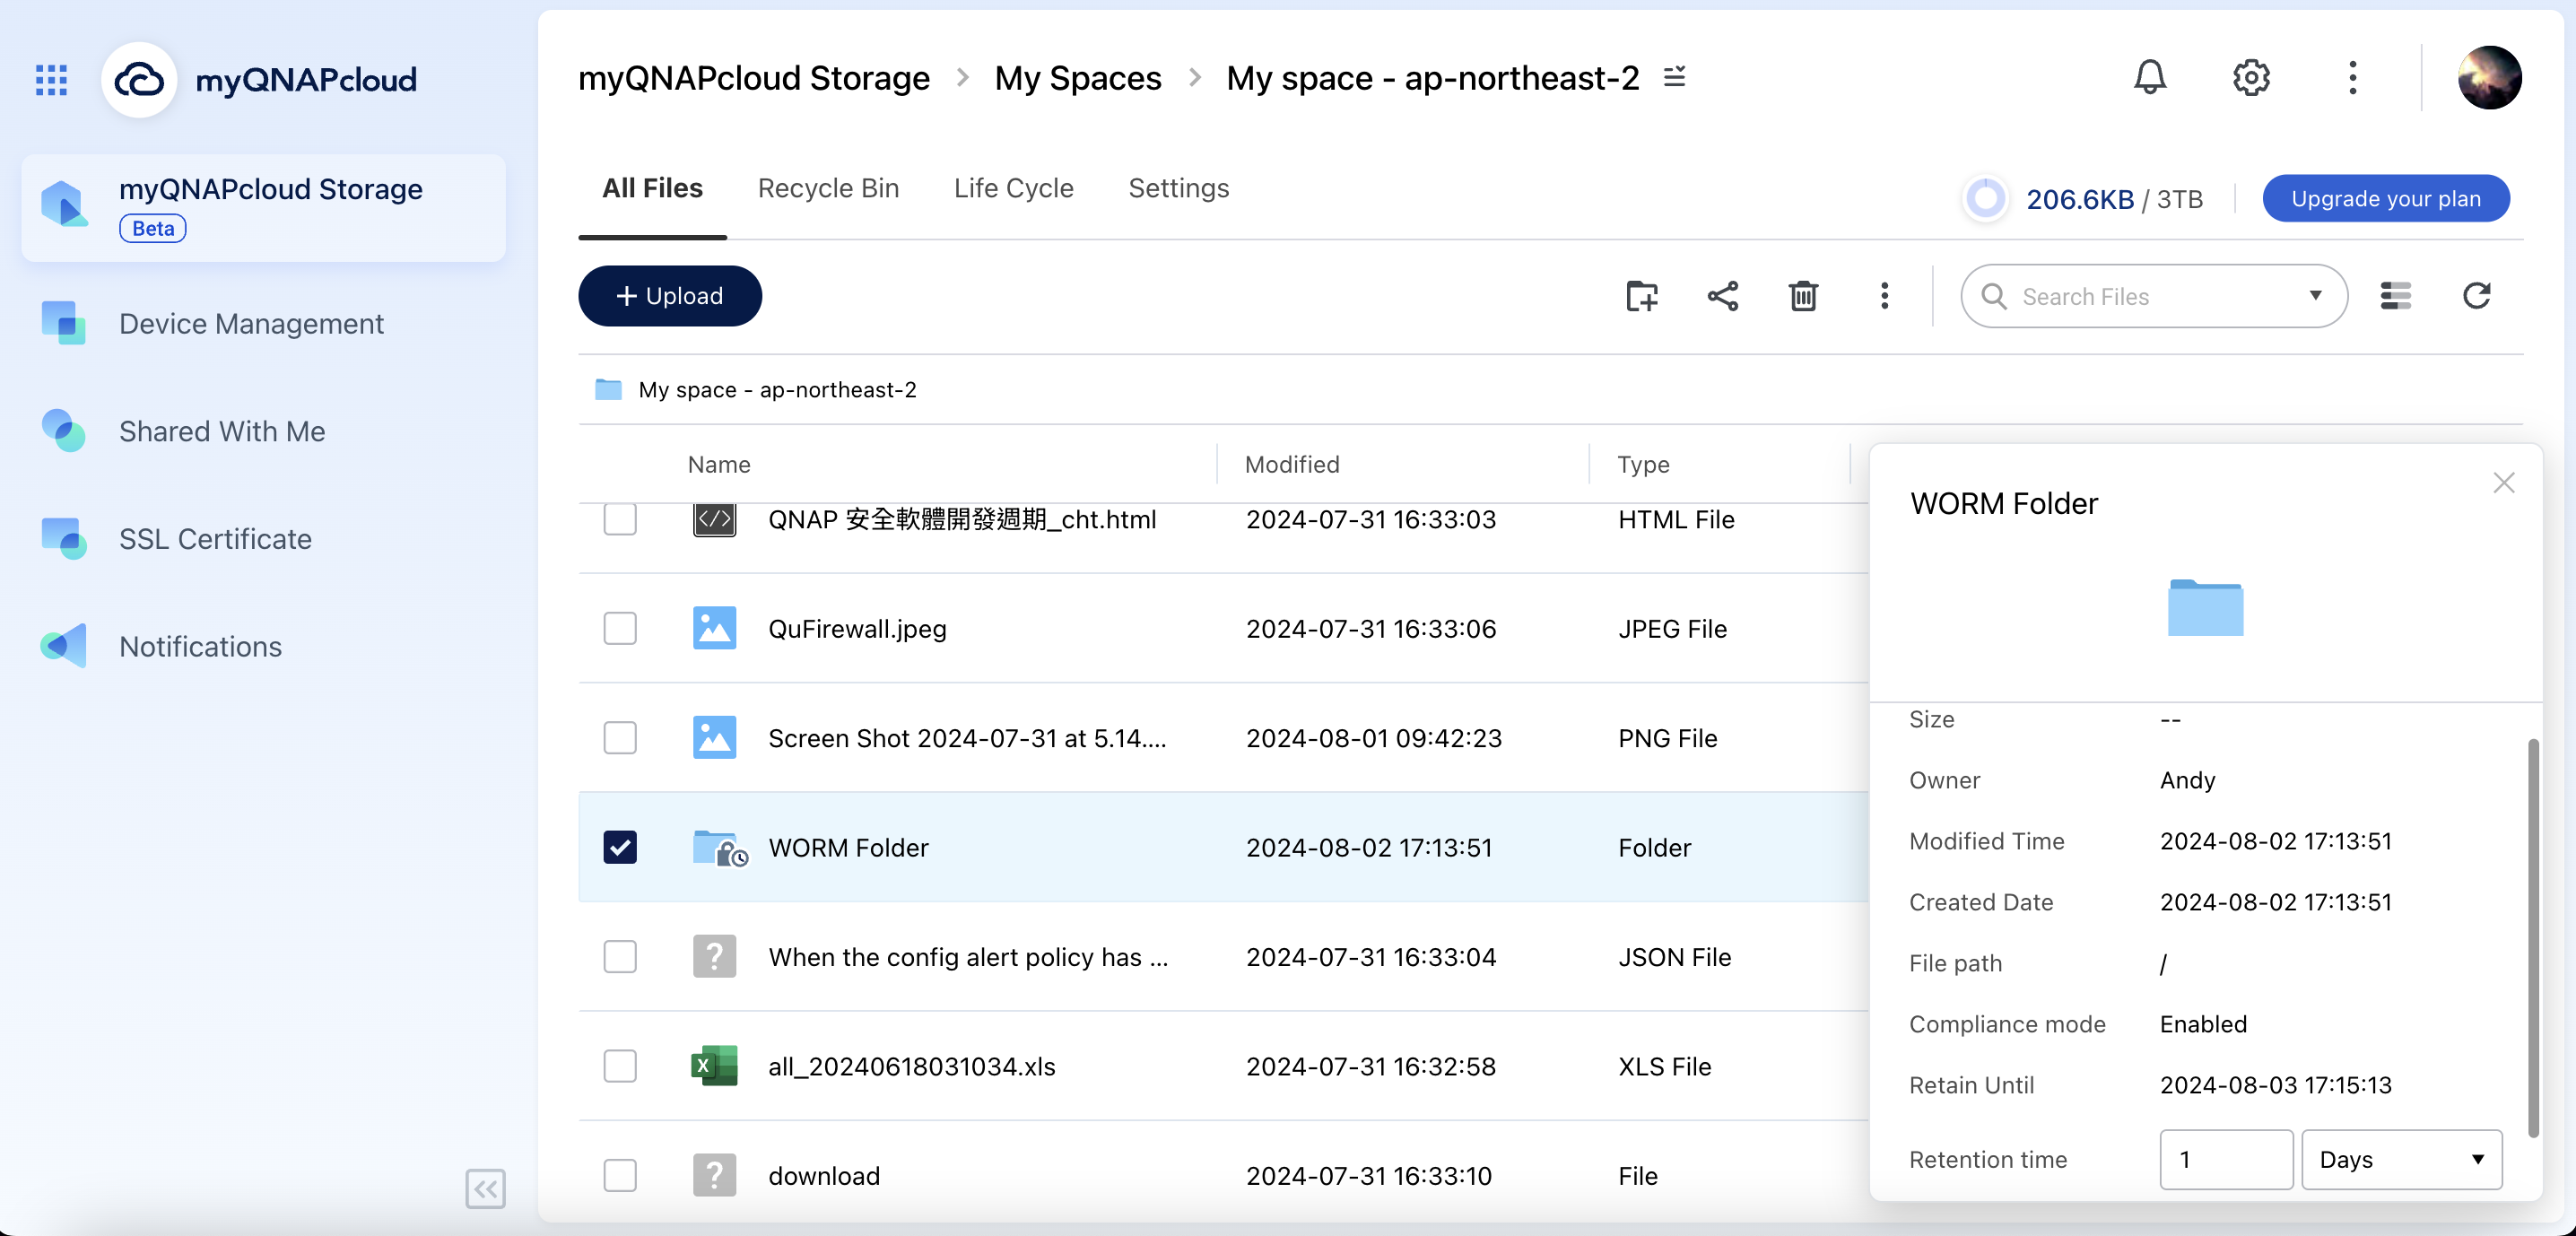This screenshot has height=1236, width=2576.
Task: Click the Excel icon of all_20240618031034.xls
Action: pos(714,1066)
